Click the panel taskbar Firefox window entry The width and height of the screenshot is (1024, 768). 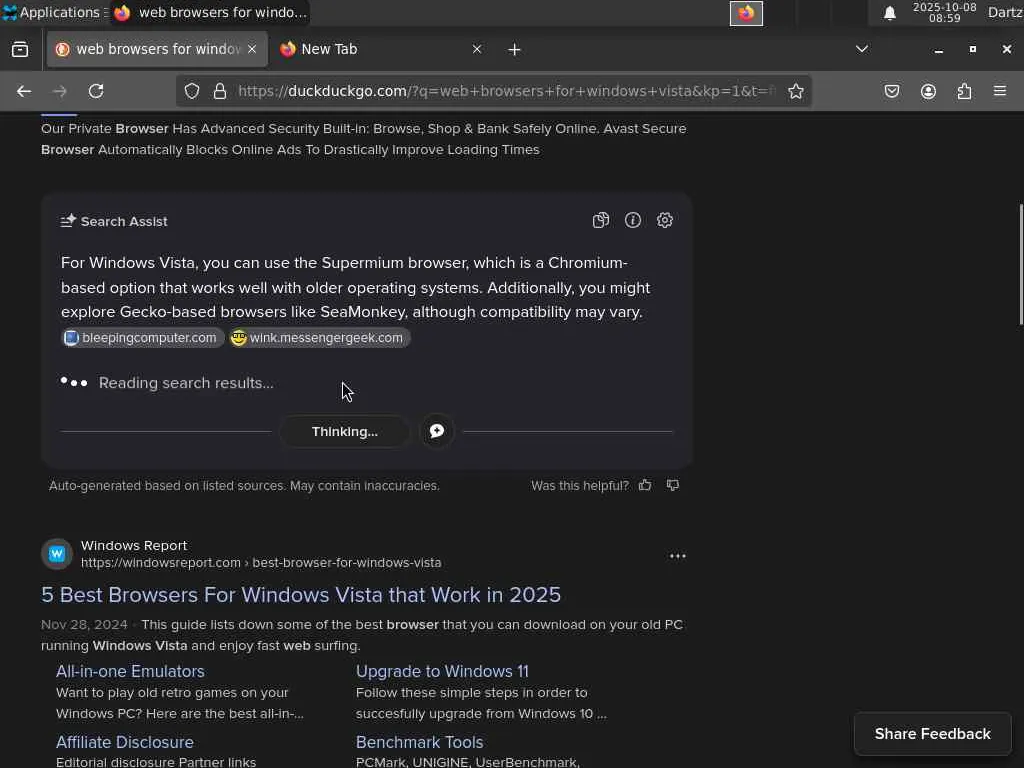coord(209,12)
